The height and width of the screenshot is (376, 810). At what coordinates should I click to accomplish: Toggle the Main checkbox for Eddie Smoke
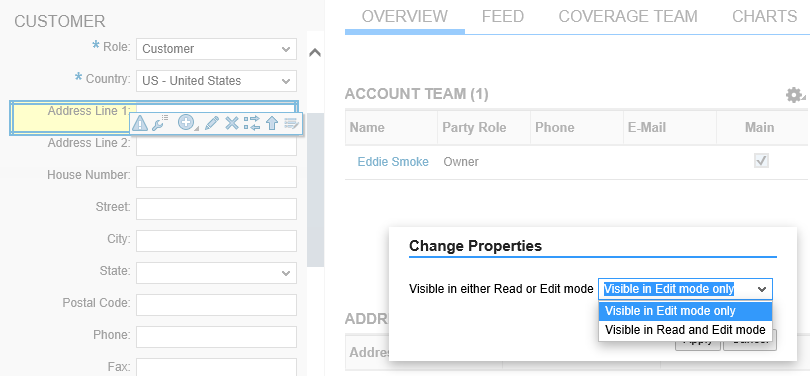pos(761,161)
